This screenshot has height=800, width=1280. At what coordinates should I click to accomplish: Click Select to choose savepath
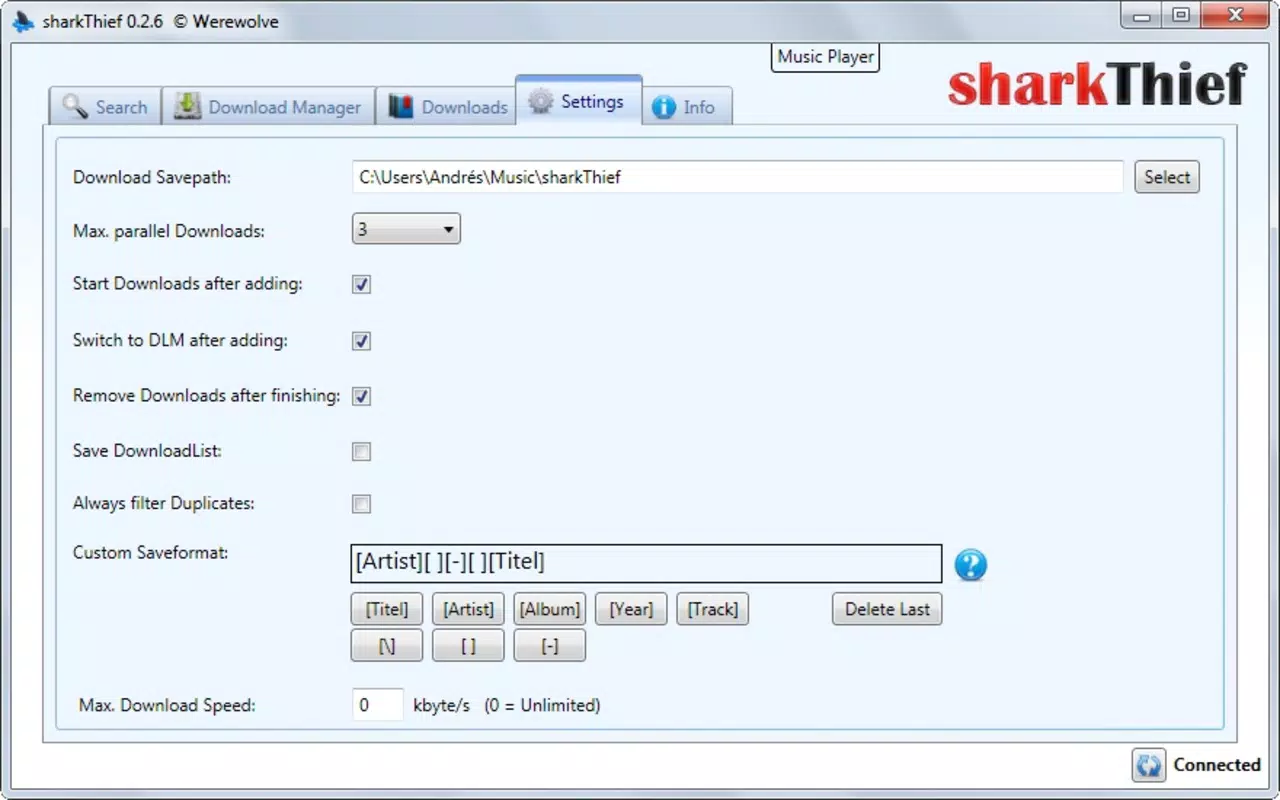pyautogui.click(x=1167, y=177)
